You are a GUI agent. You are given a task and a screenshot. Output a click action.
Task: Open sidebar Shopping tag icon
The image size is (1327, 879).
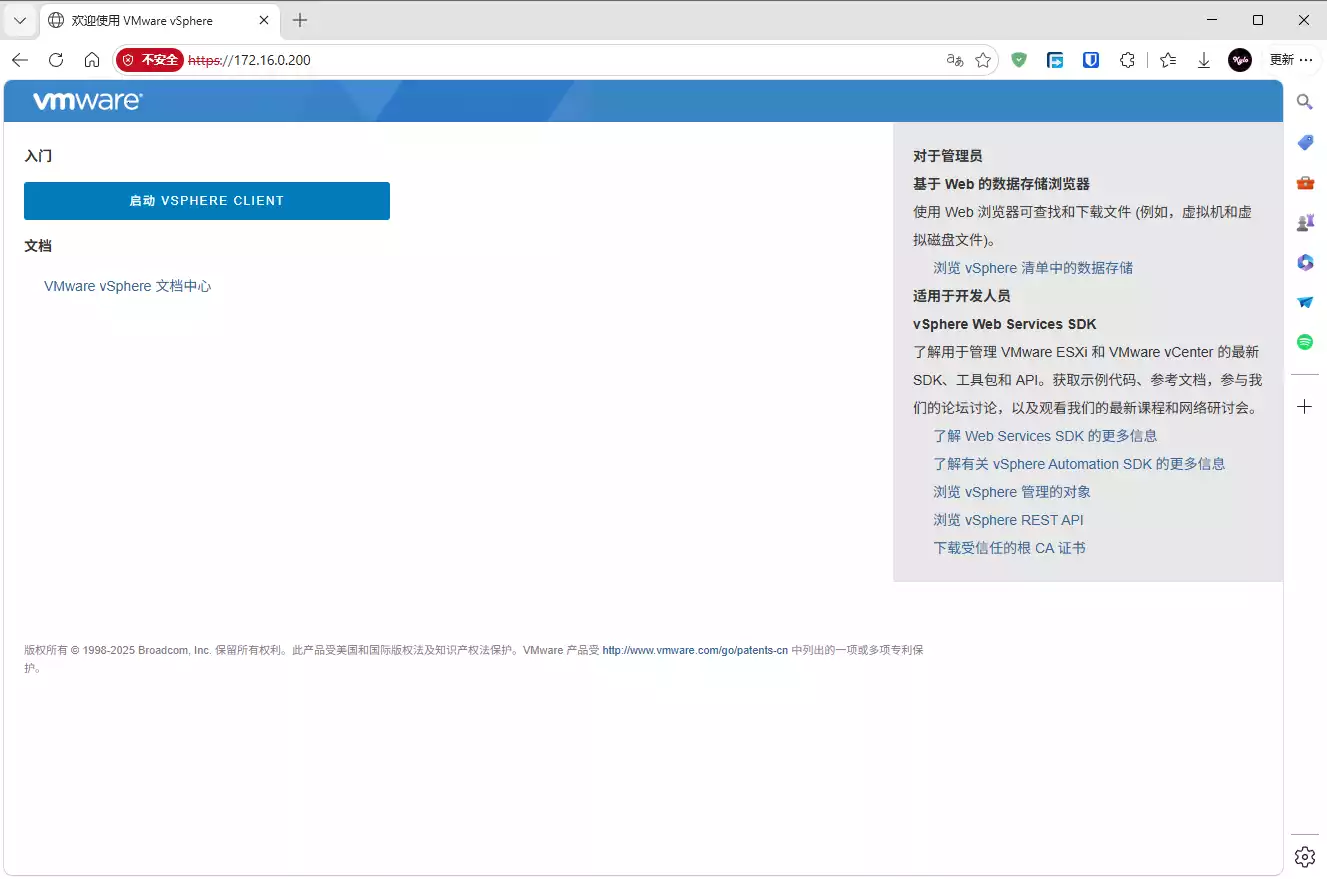tap(1305, 142)
